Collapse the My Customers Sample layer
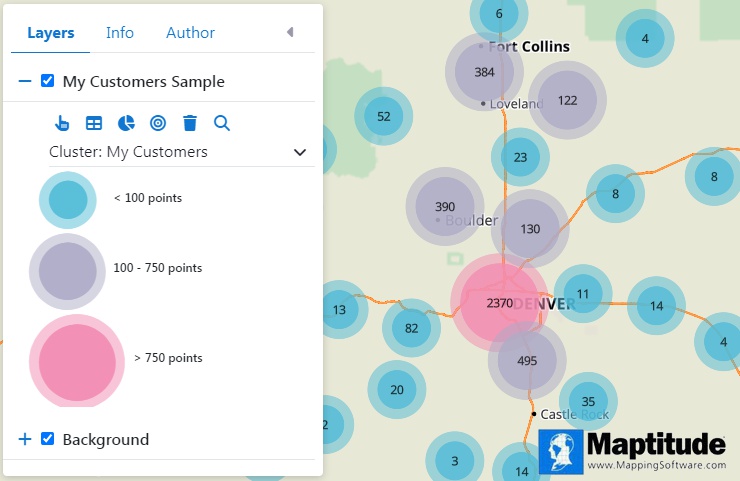The height and width of the screenshot is (481, 740). (x=25, y=81)
